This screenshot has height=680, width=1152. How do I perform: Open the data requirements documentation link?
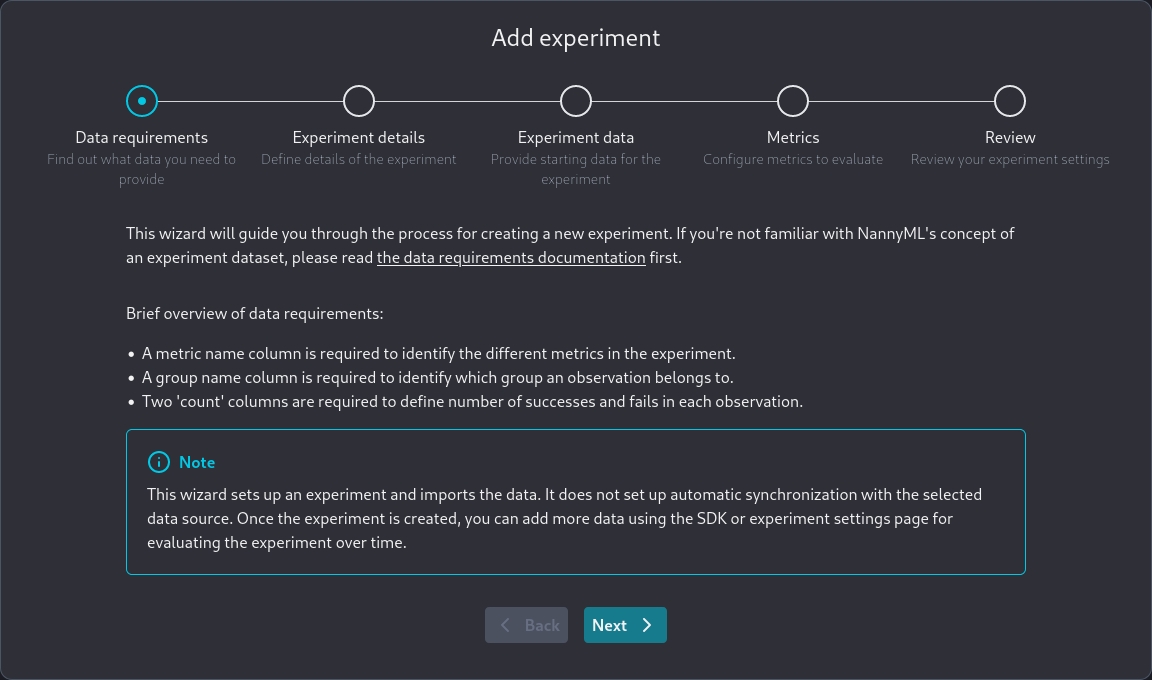click(x=511, y=257)
